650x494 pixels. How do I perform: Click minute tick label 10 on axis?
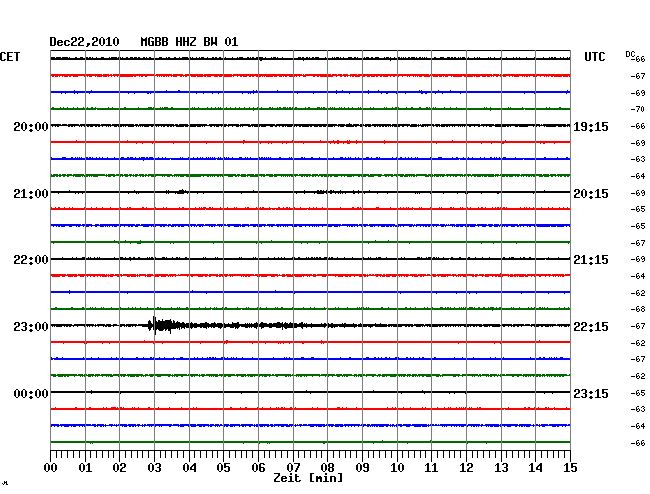(397, 467)
